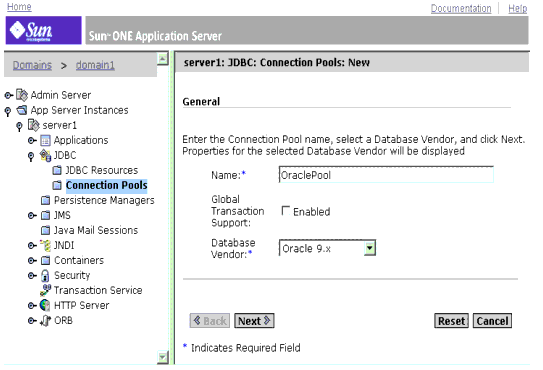Open Applications in the tree
This screenshot has height=370, width=543.
pyautogui.click(x=81, y=140)
